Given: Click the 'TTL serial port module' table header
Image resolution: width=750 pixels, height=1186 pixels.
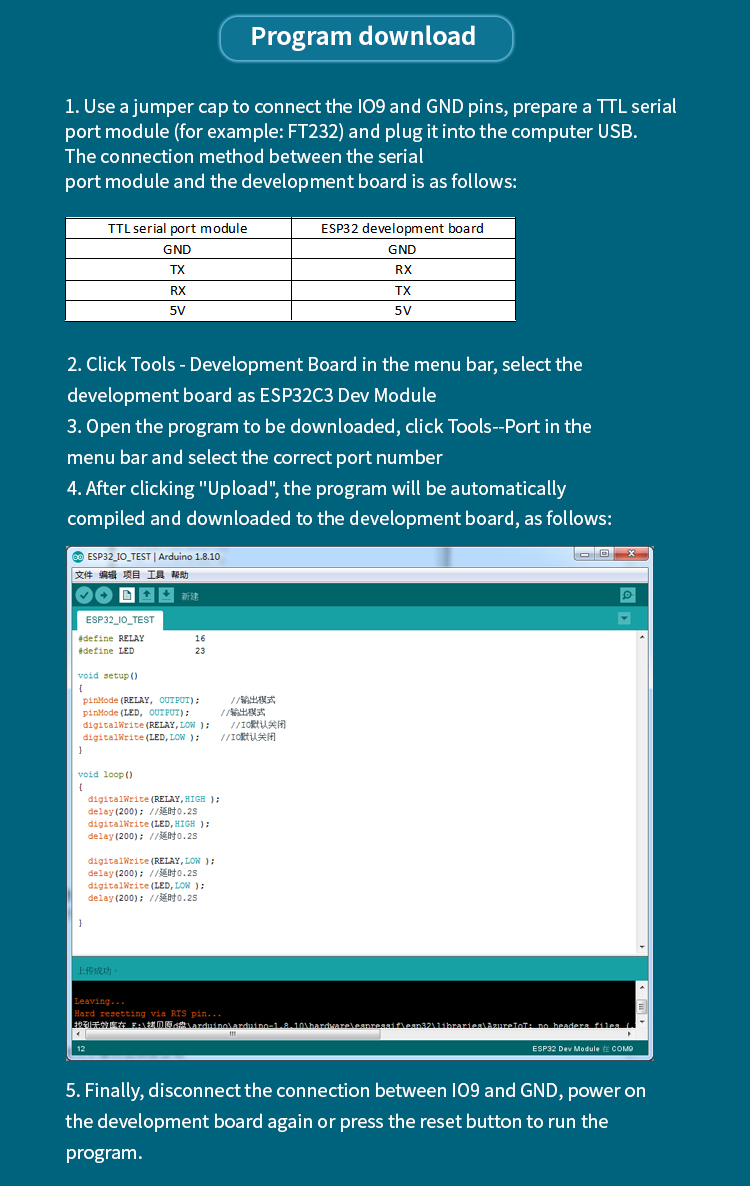Looking at the screenshot, I should point(178,228).
